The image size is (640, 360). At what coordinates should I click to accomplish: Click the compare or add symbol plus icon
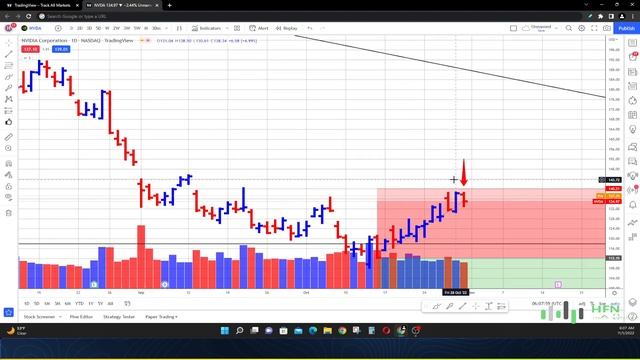[58, 28]
